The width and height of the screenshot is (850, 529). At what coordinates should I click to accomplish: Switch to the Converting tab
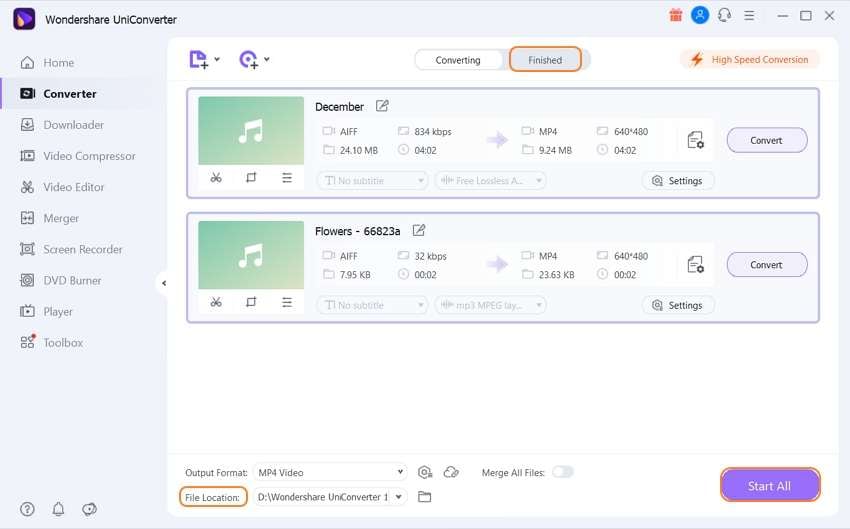458,60
